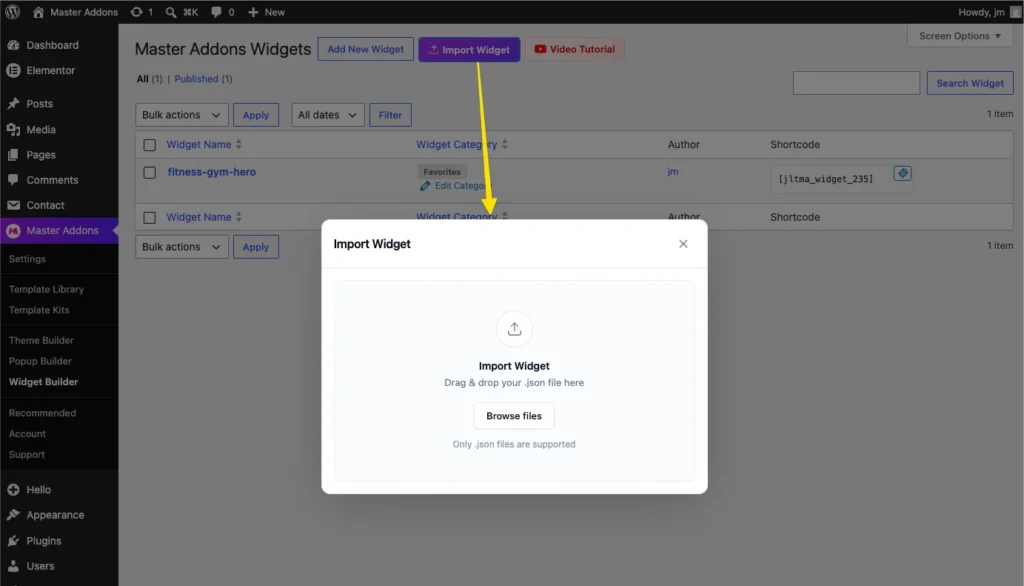Click the WordPress logo icon

pos(12,12)
